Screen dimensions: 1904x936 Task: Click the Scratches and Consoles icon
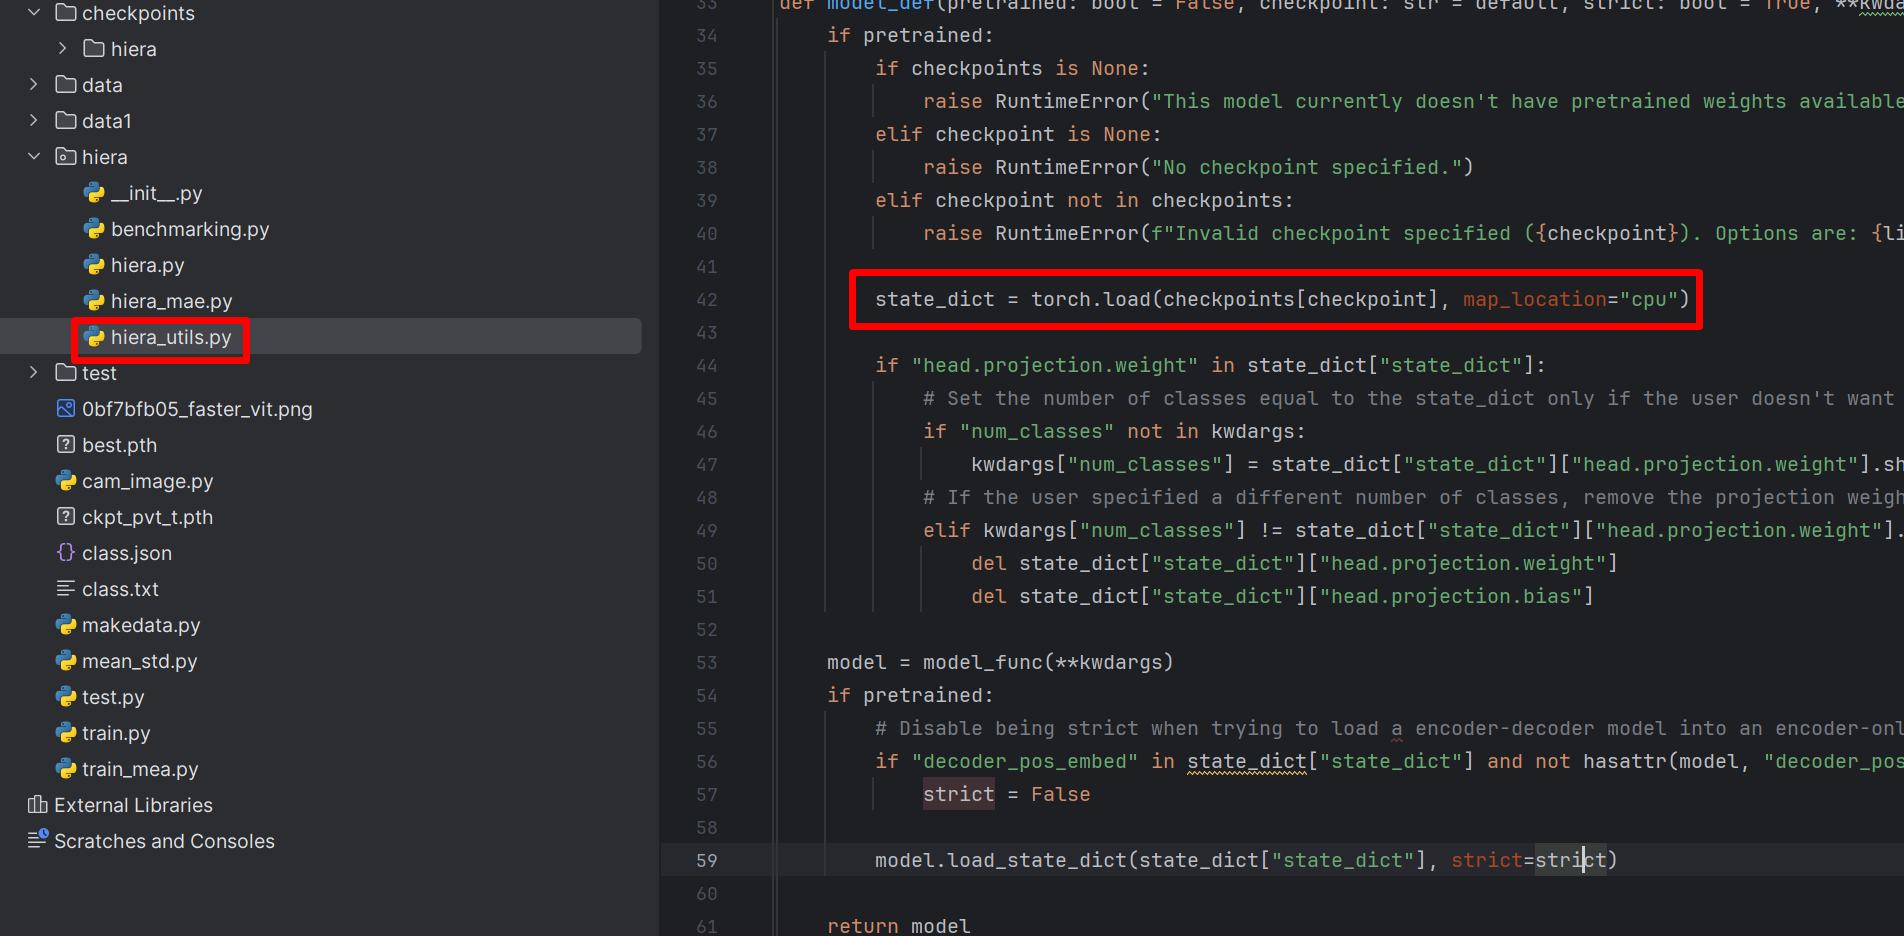pos(38,840)
